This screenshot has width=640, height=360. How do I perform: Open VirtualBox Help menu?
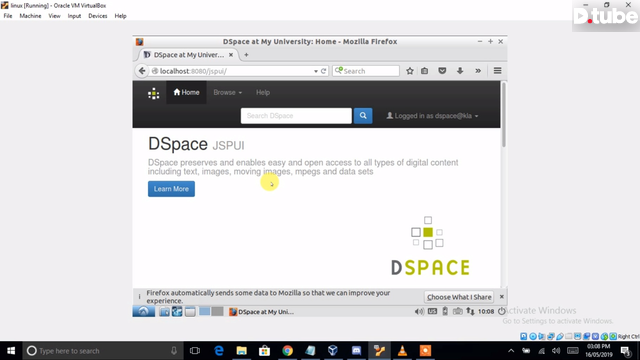pyautogui.click(x=120, y=16)
